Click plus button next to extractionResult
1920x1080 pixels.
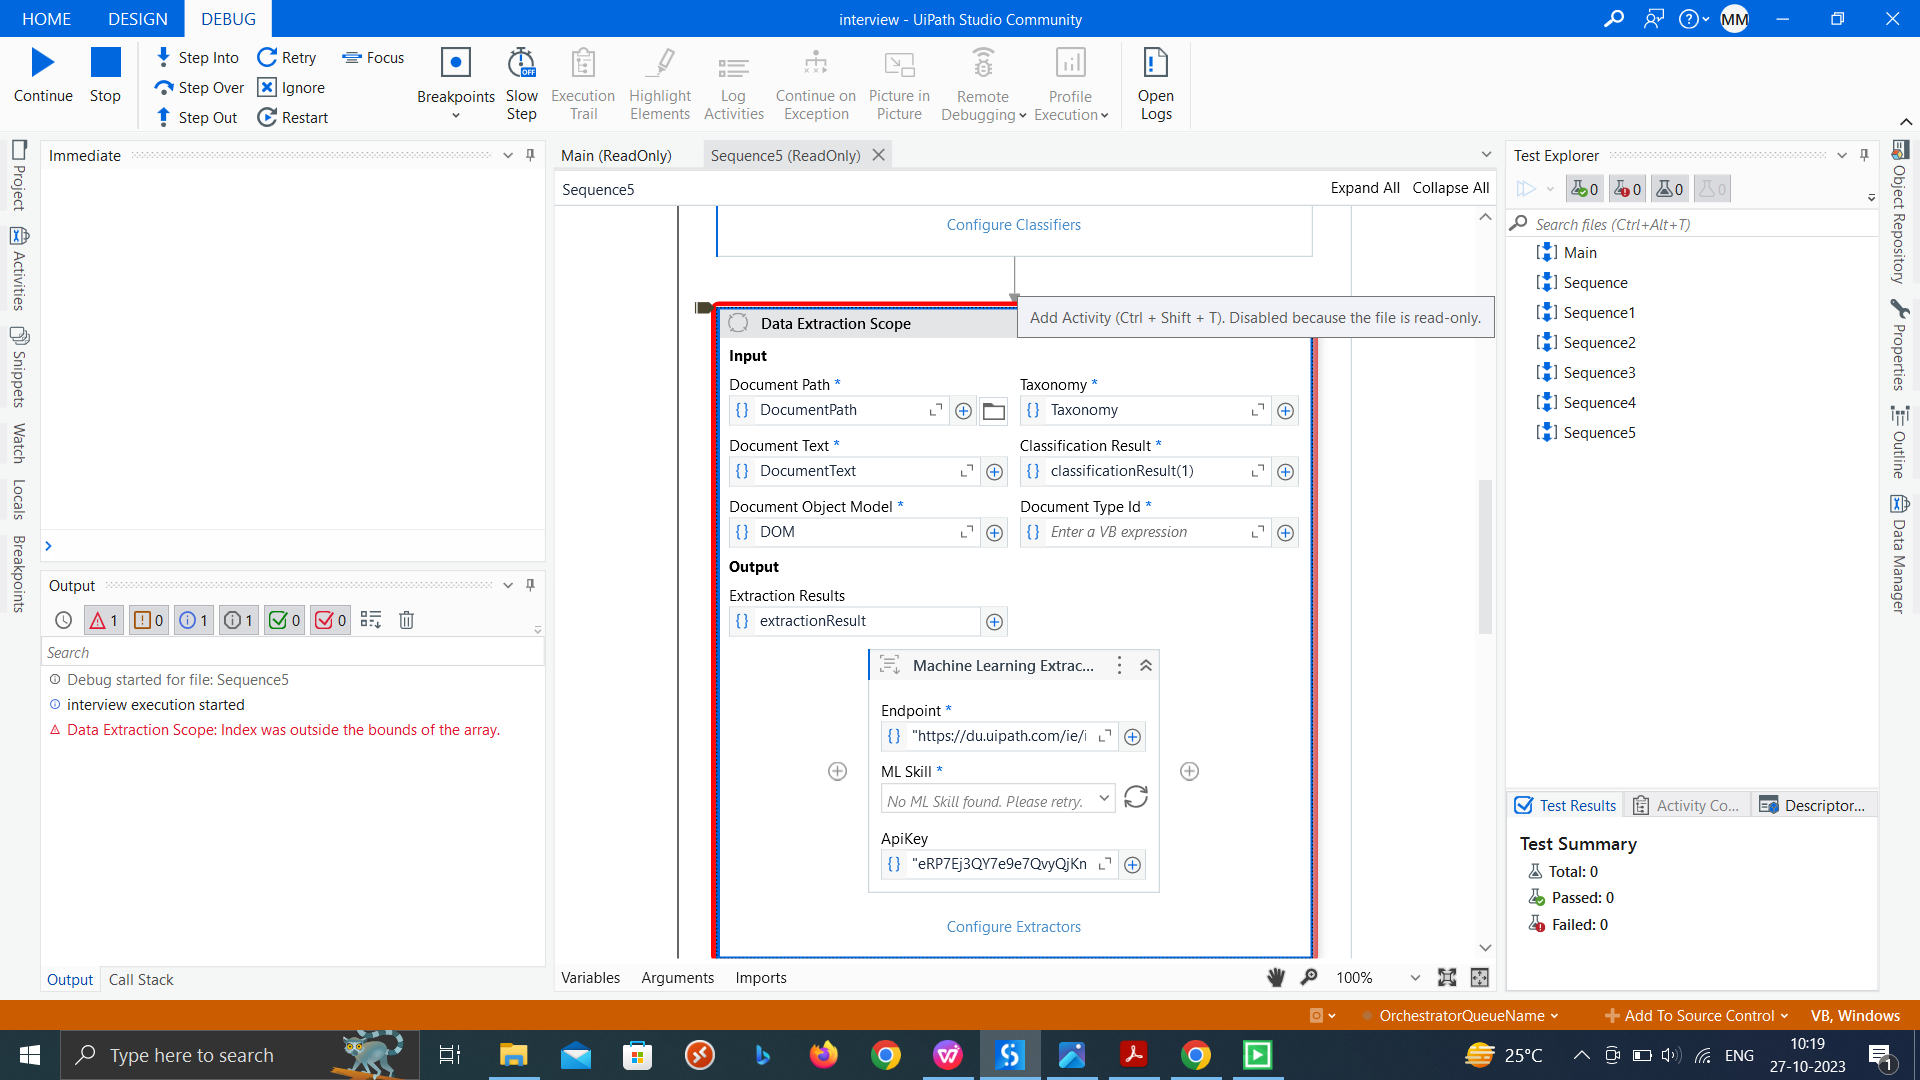[994, 622]
